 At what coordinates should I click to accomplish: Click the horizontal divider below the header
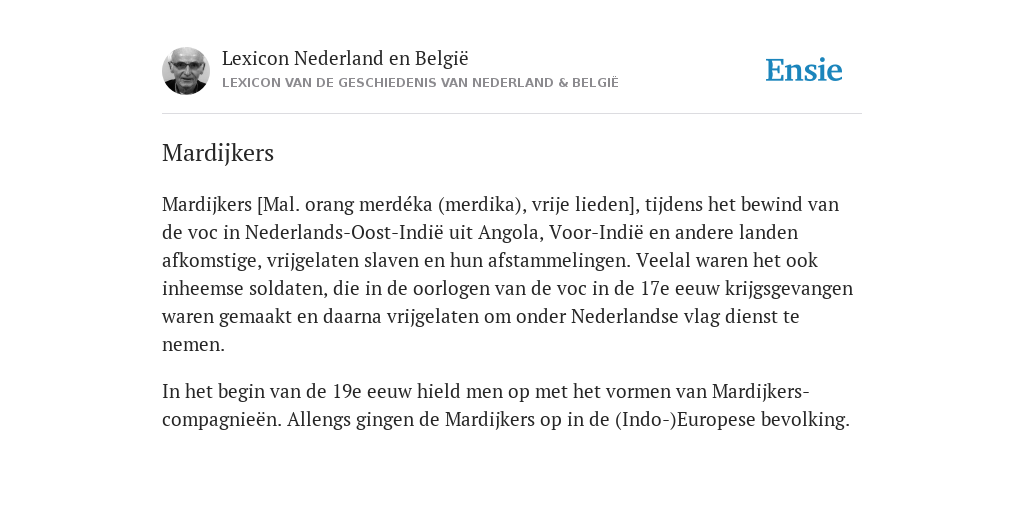(x=512, y=114)
